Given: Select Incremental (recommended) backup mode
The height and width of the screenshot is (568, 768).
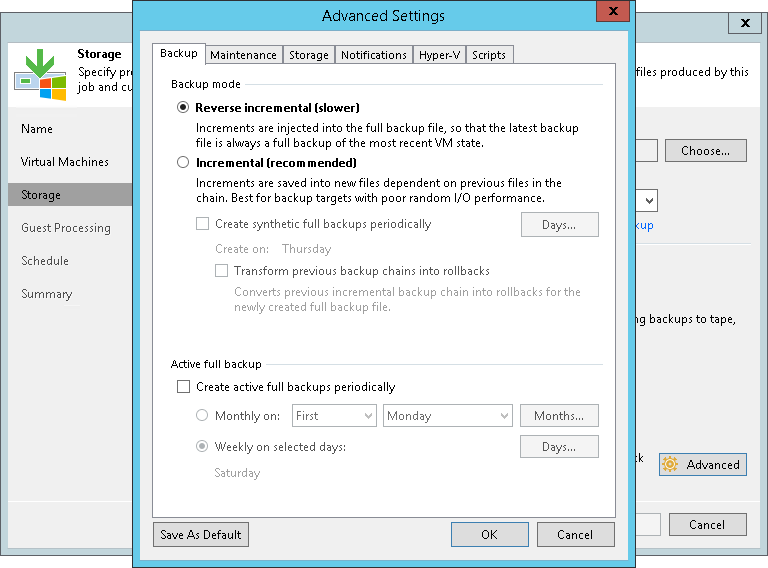Looking at the screenshot, I should [182, 162].
